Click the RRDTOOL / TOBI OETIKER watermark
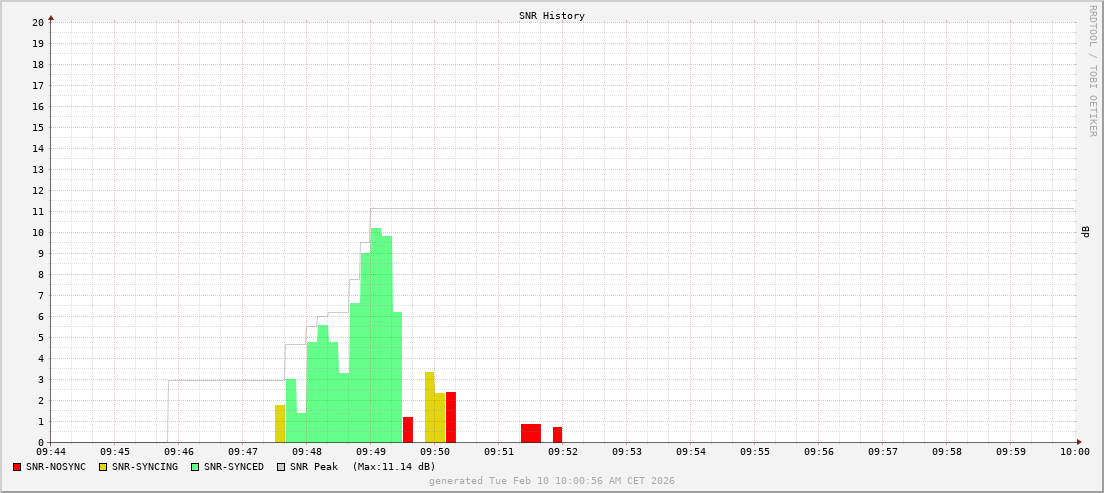Viewport: 1104px width, 493px height. pyautogui.click(x=1092, y=70)
